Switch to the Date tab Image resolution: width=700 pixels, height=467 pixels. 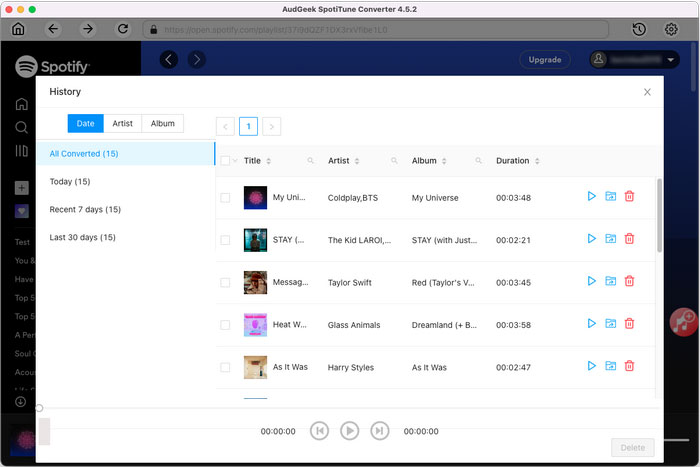tap(85, 124)
